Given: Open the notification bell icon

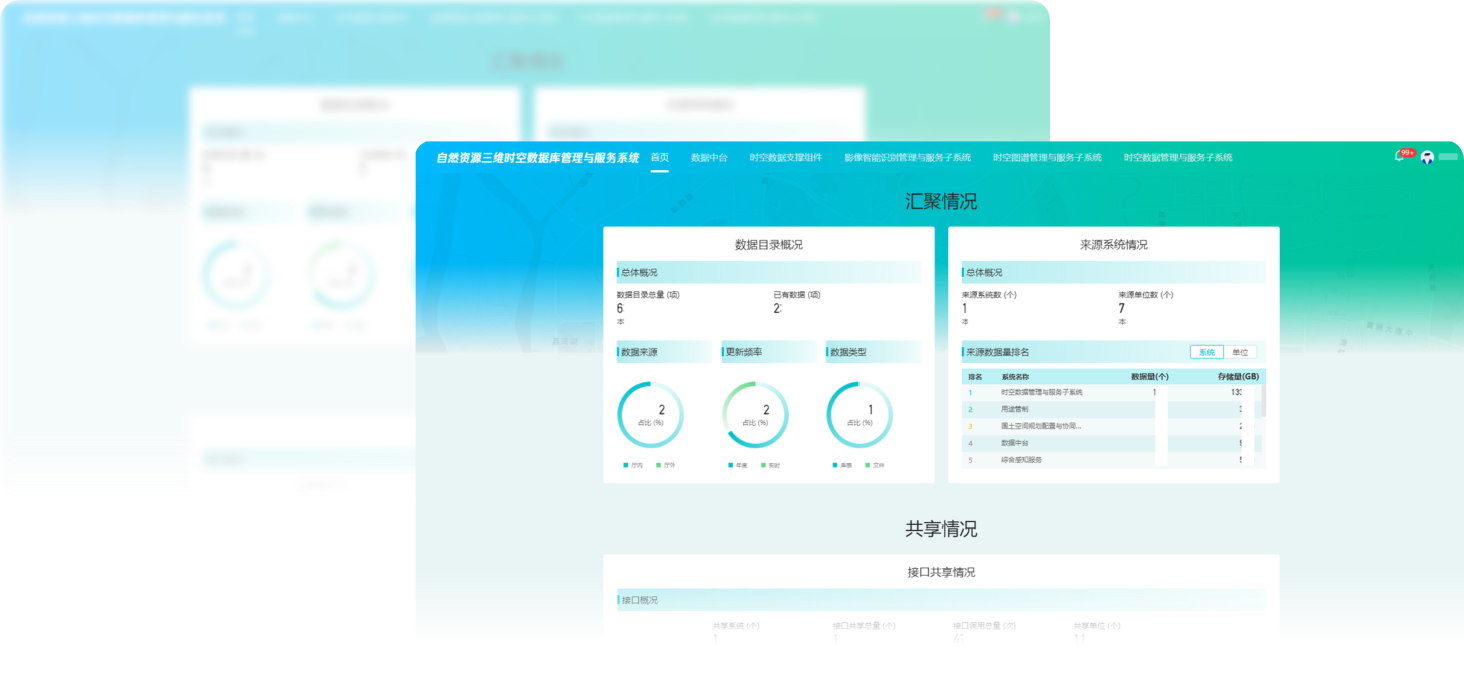Looking at the screenshot, I should [1399, 155].
